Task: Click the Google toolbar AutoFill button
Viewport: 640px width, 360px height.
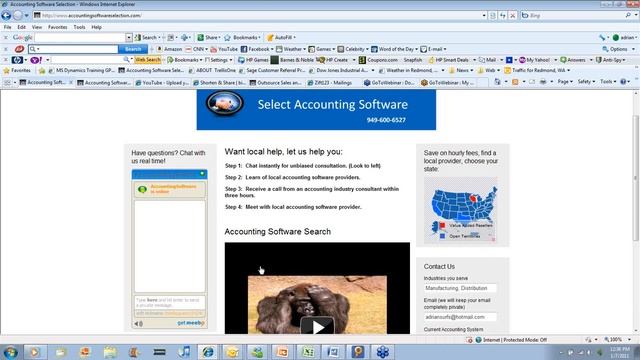Action: pos(281,38)
